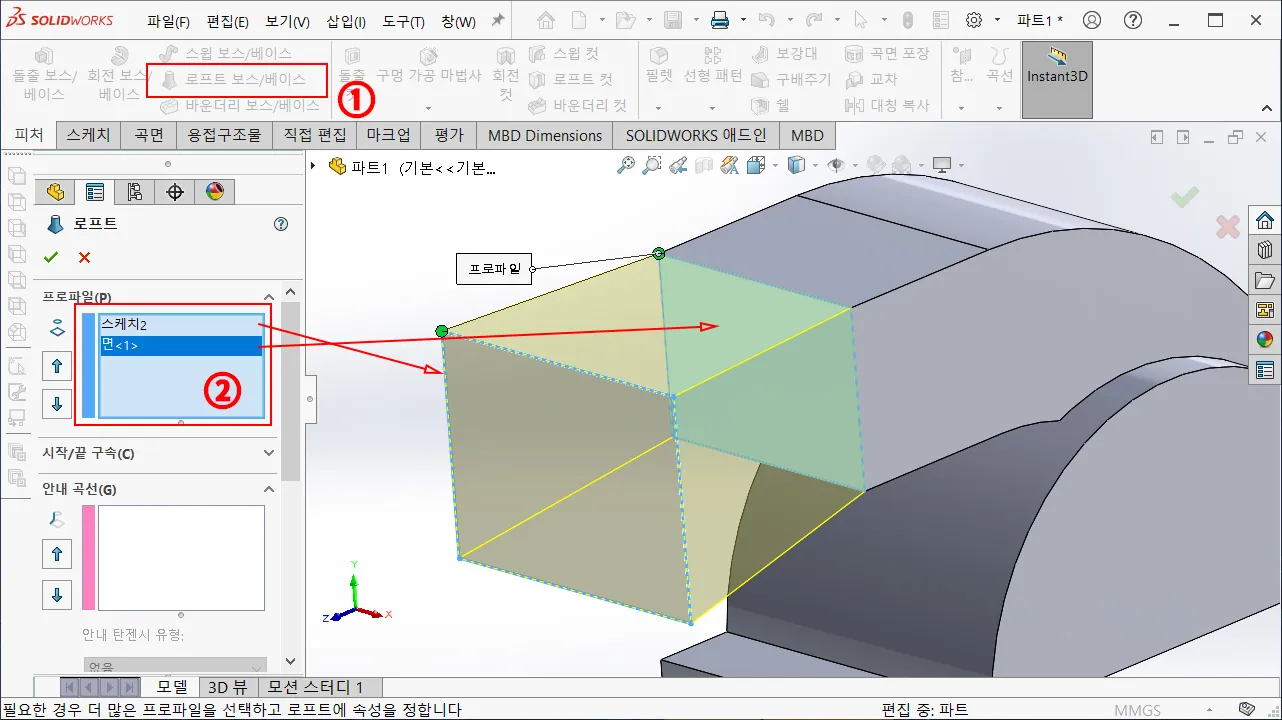
Task: Select 면<1> in the profiles list
Action: click(x=180, y=346)
